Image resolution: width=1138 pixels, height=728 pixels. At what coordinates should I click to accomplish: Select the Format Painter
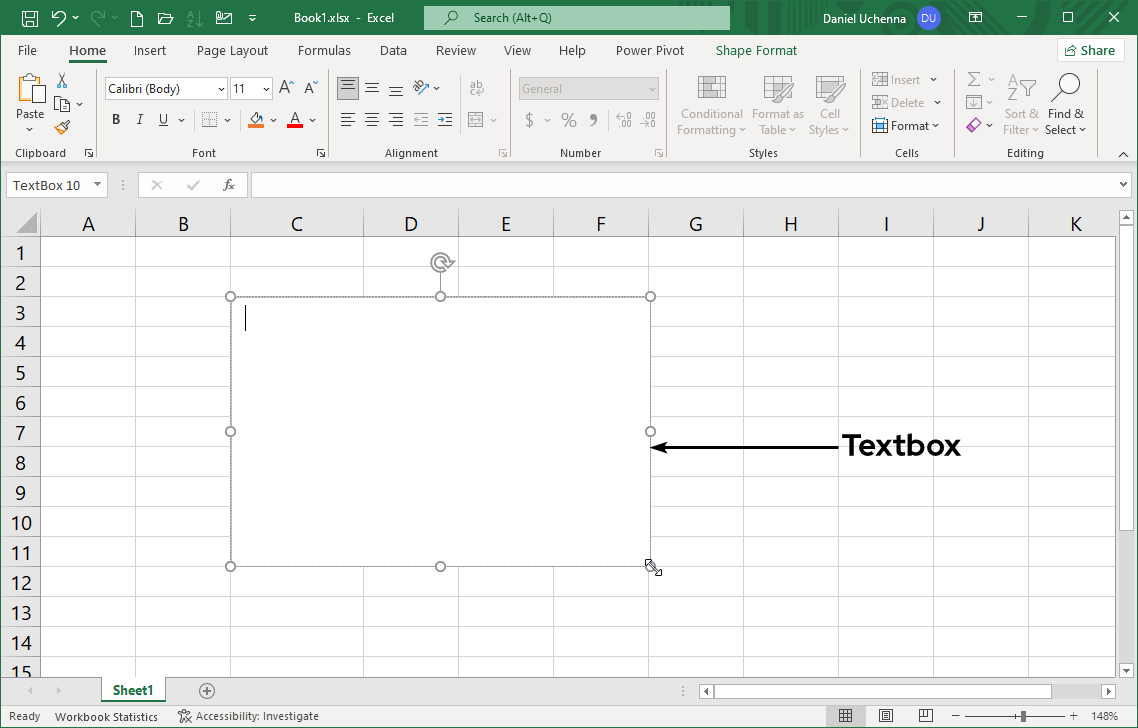click(60, 127)
